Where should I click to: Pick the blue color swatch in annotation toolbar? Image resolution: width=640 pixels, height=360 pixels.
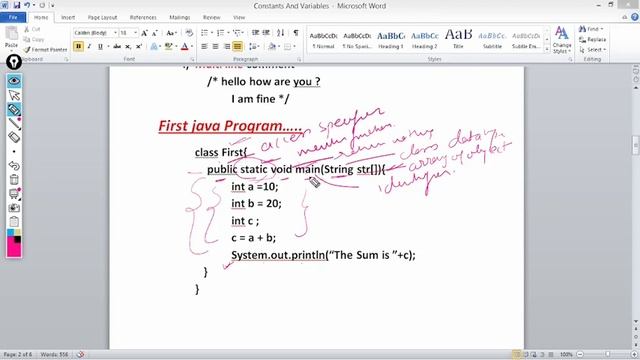pos(10,233)
